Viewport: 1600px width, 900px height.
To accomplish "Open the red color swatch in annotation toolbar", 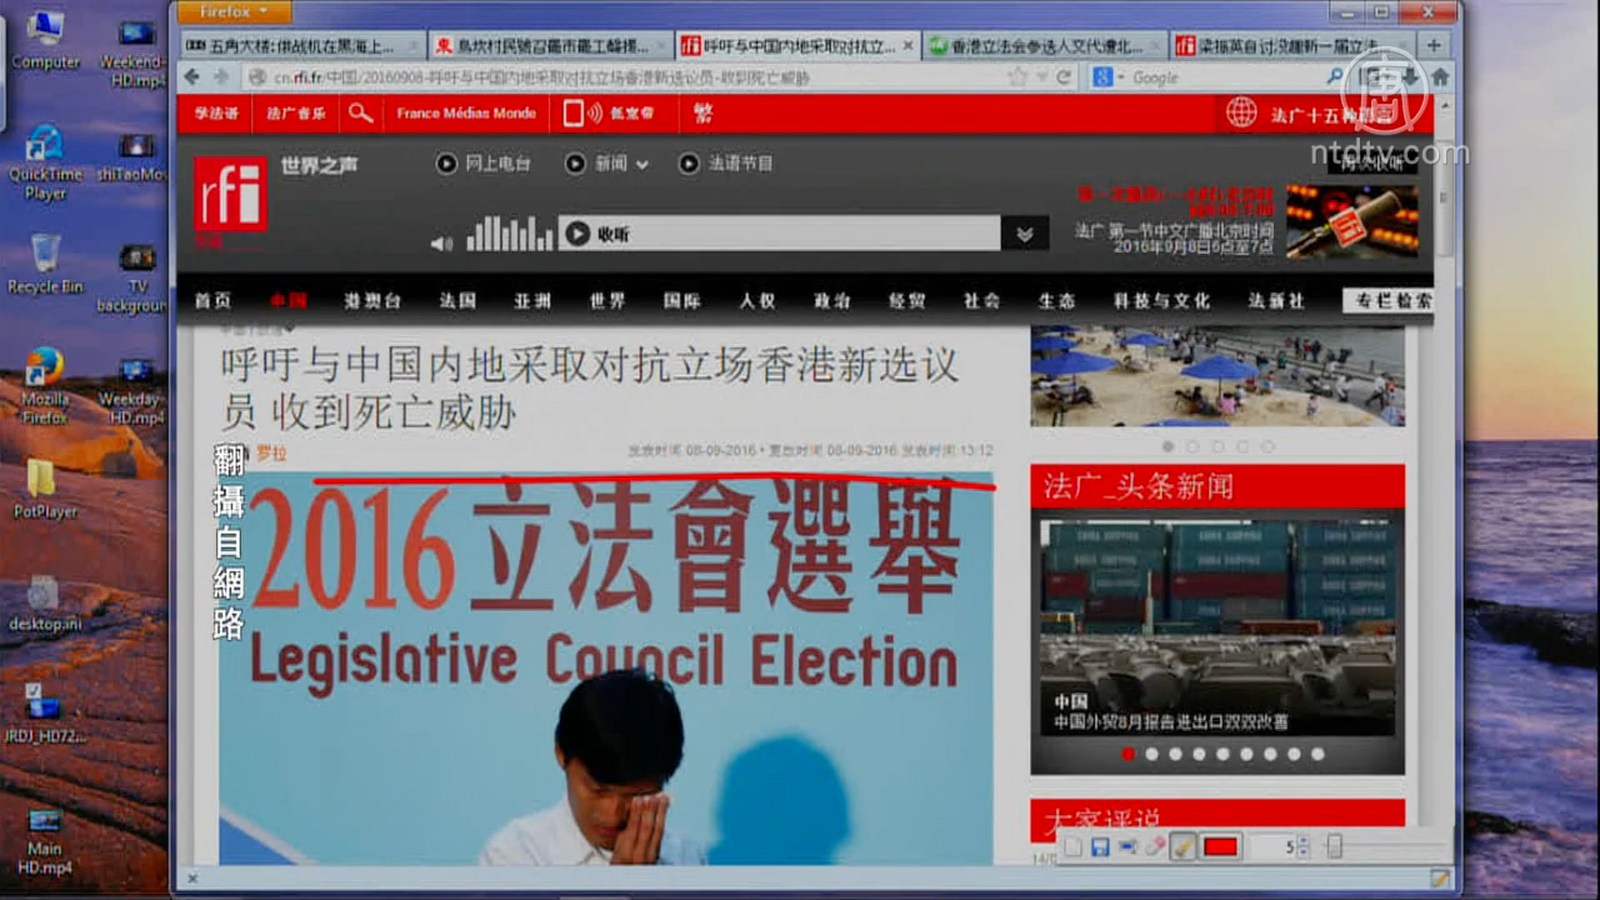I will tap(1220, 847).
